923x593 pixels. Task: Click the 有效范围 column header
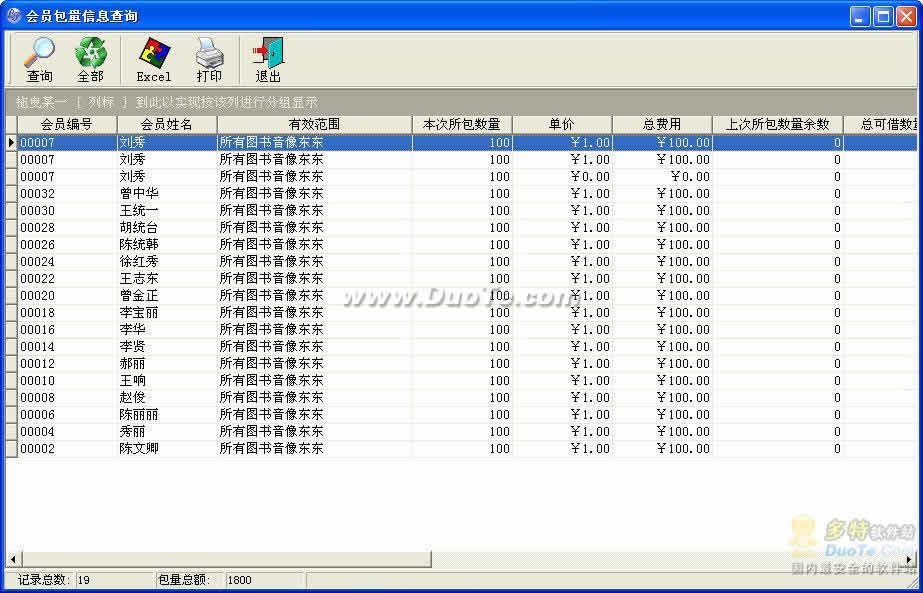pos(314,124)
